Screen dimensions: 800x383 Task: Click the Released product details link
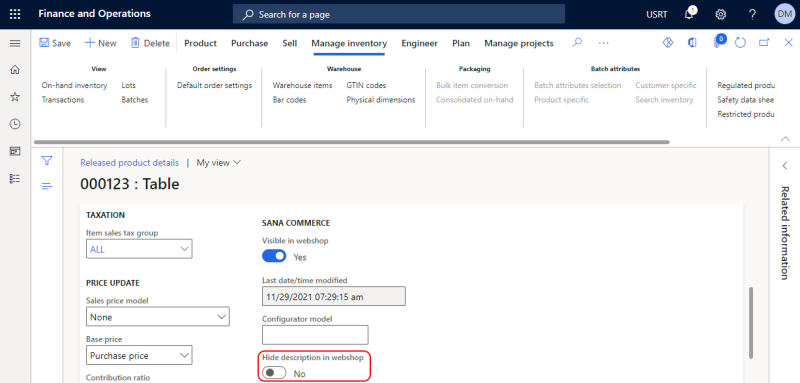130,163
